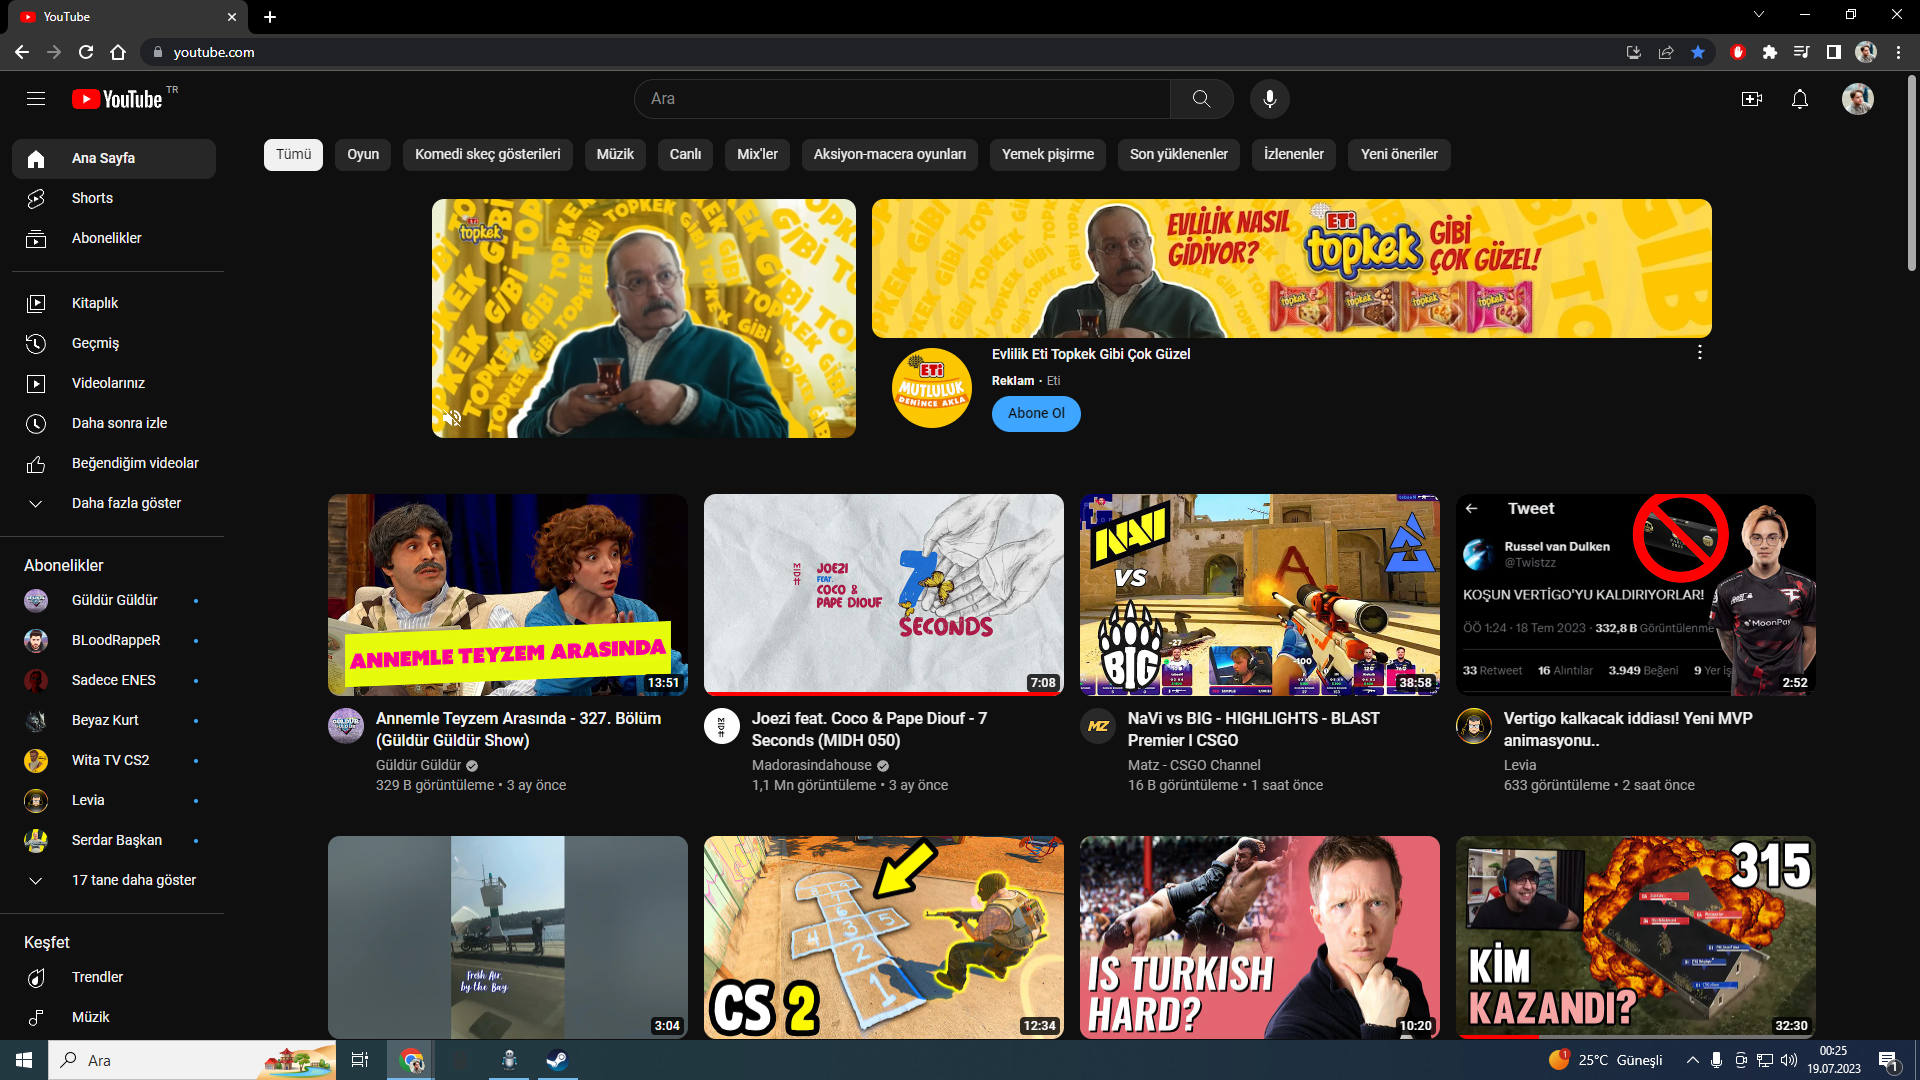This screenshot has height=1080, width=1920.
Task: Select the Müzik filter chip
Action: 614,154
